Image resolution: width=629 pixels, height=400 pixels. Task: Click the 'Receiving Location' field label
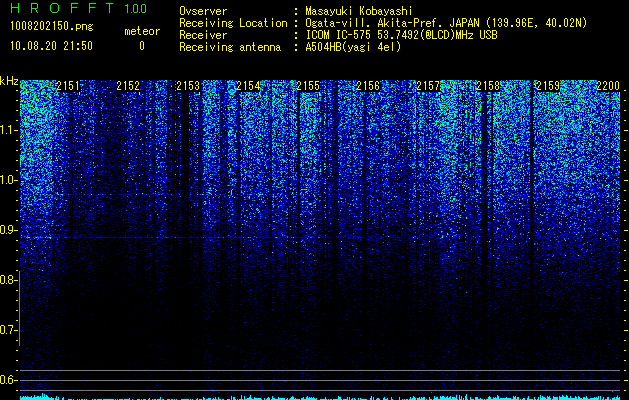pos(233,23)
